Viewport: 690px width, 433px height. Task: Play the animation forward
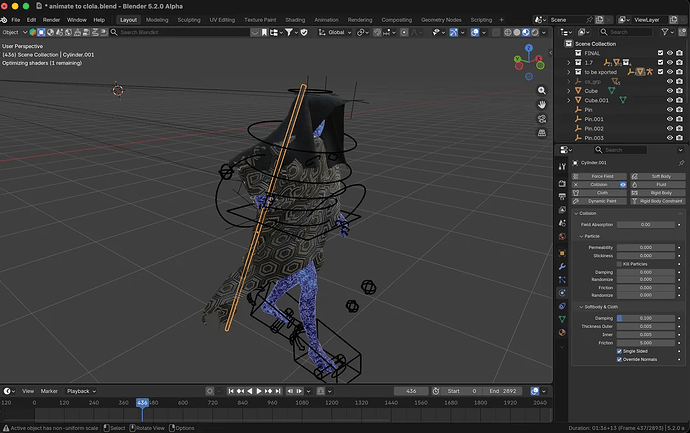coord(259,391)
